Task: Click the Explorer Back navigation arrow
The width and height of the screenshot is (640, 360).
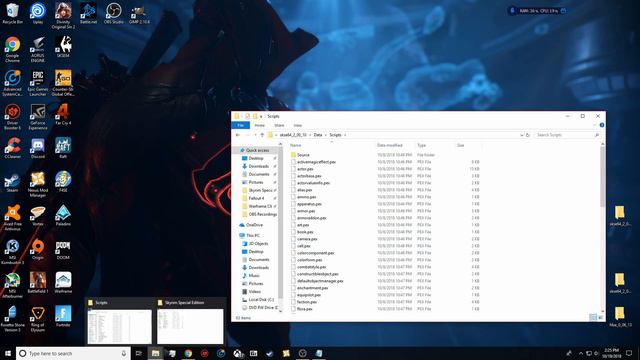Action: click(238, 135)
